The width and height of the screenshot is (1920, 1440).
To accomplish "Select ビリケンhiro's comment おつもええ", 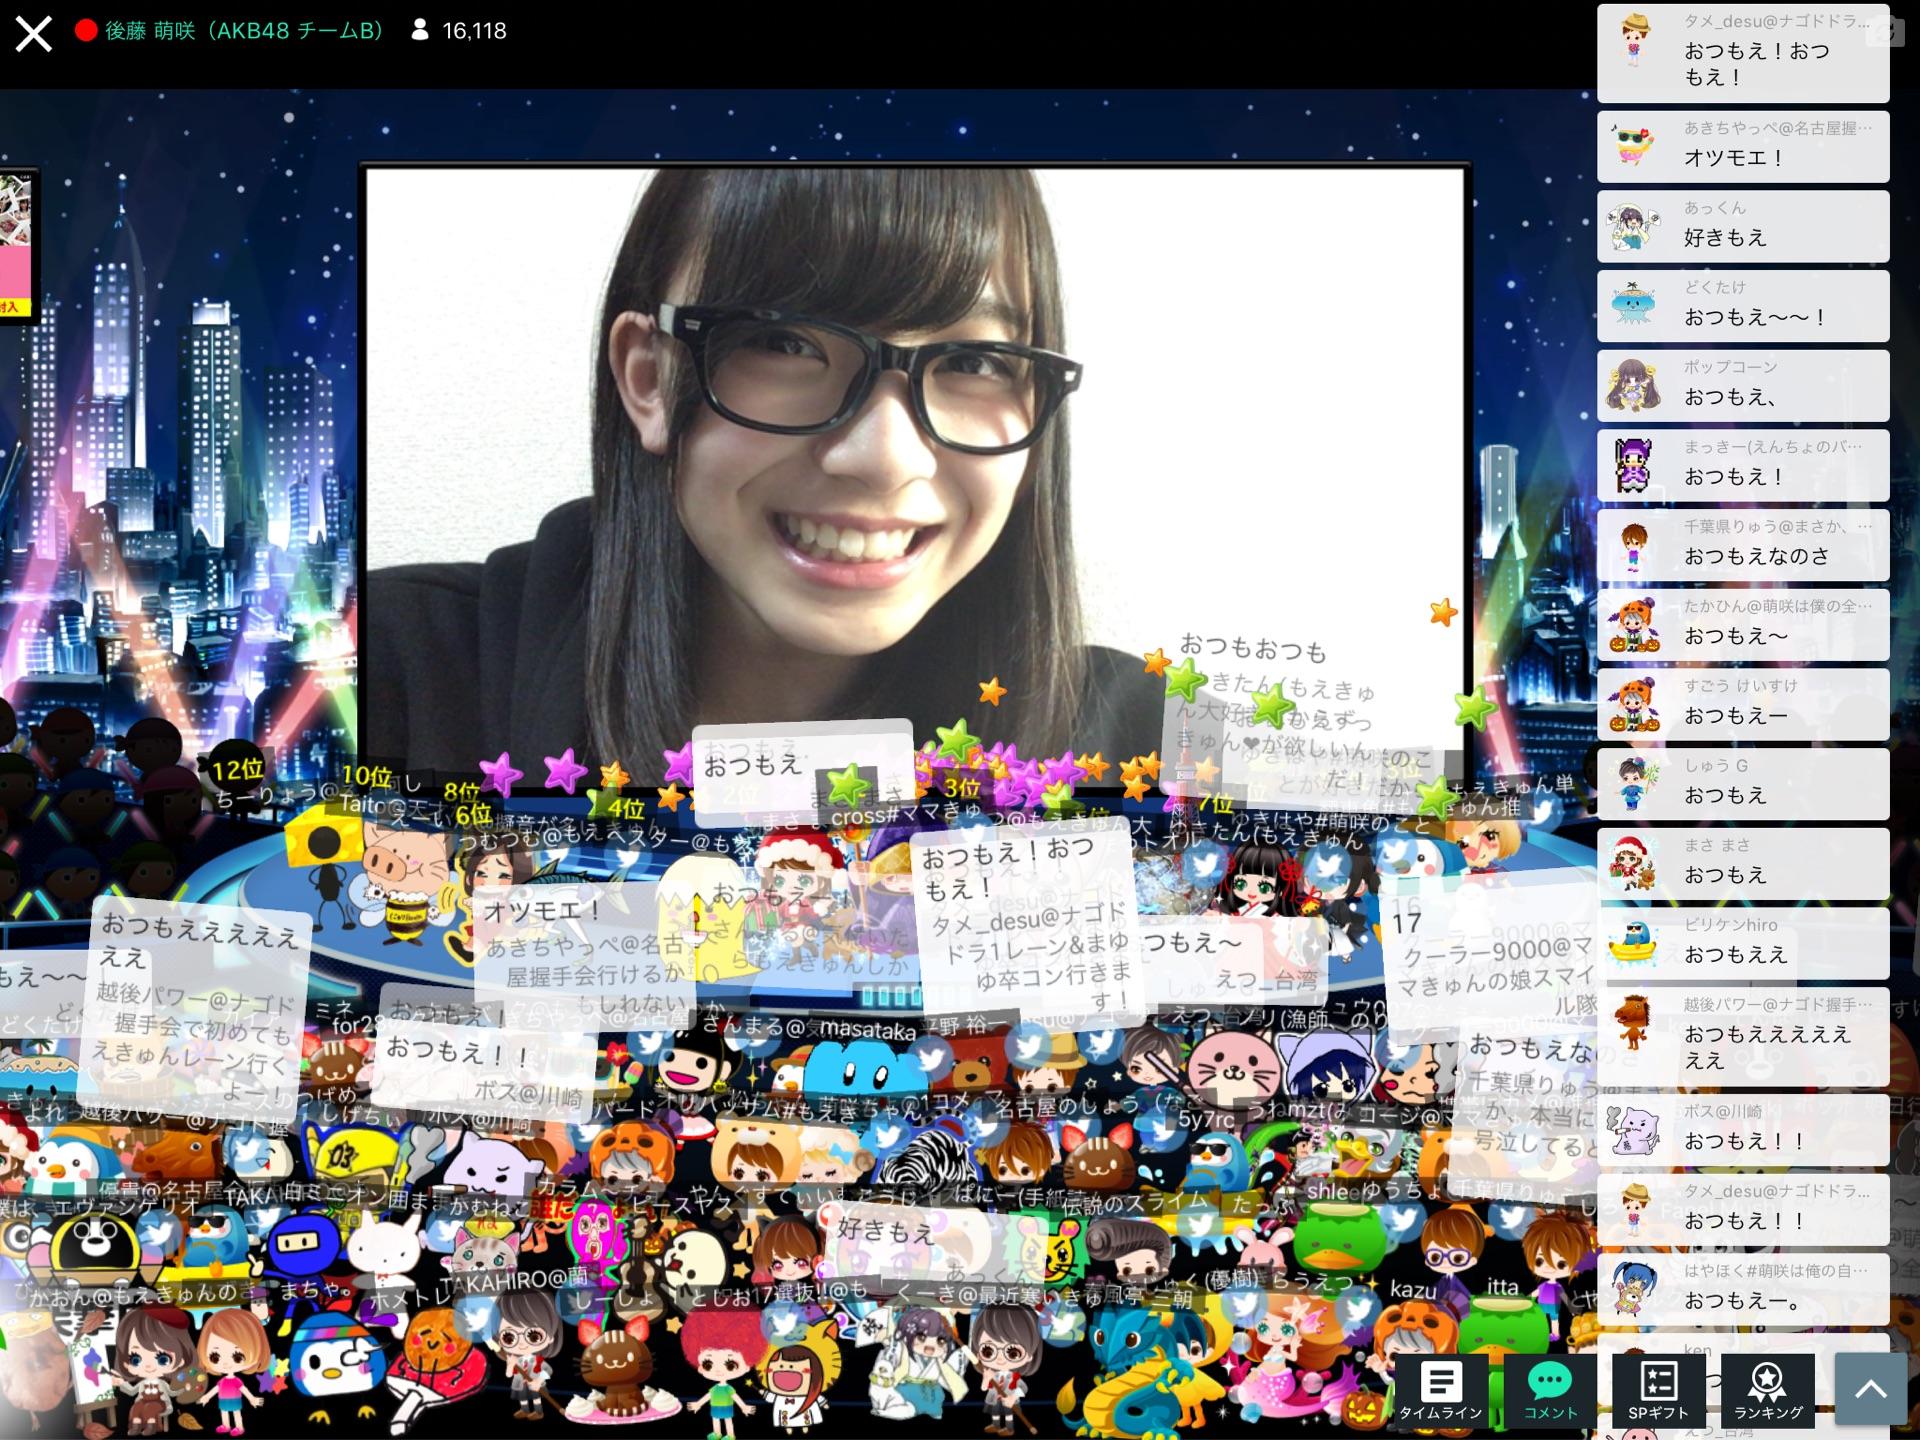I will pos(1743,944).
